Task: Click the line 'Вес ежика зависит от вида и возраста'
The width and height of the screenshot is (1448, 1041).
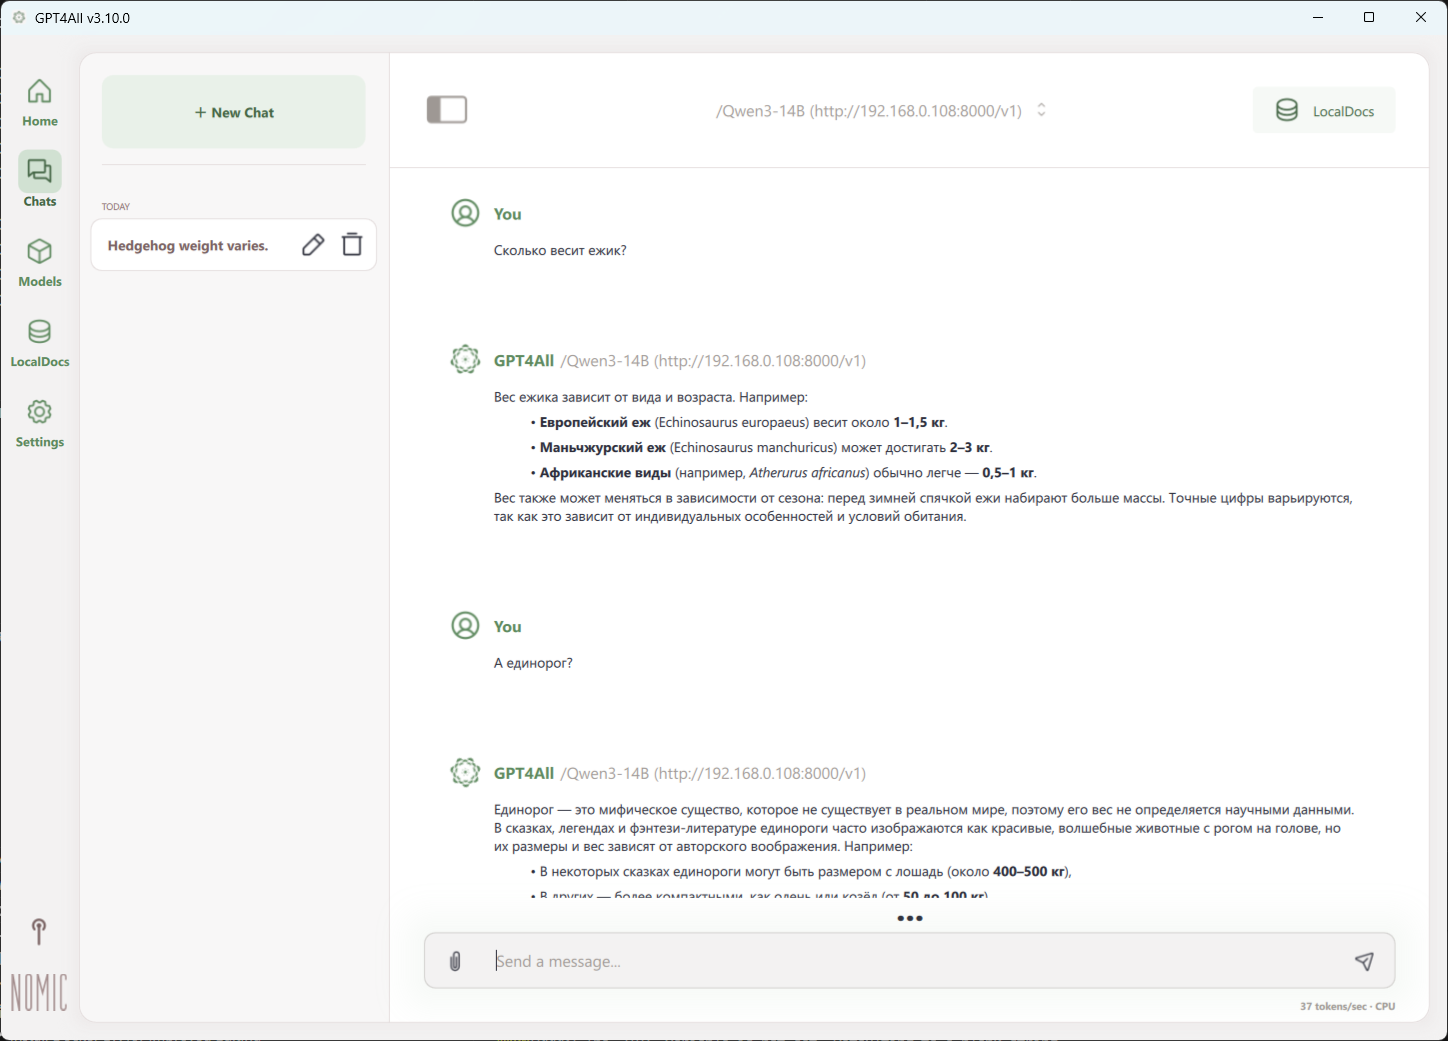Action: 651,397
